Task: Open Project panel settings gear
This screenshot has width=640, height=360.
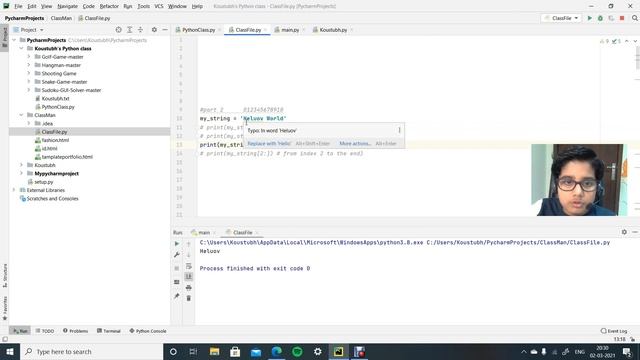Action: pyautogui.click(x=154, y=30)
